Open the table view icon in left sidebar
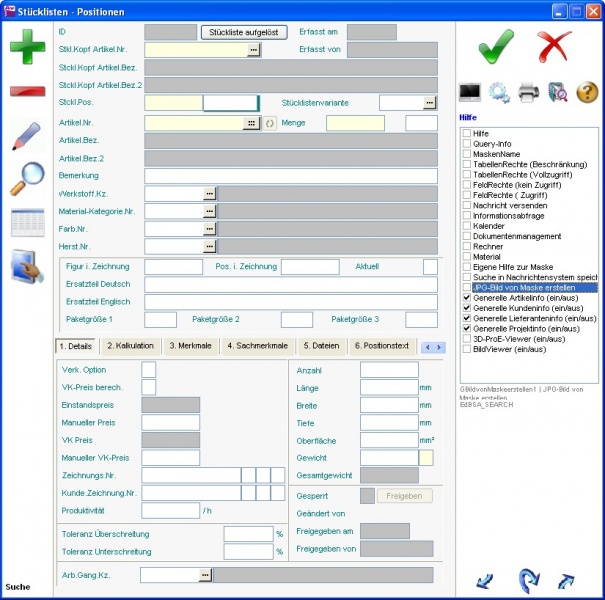The image size is (605, 600). (28, 223)
